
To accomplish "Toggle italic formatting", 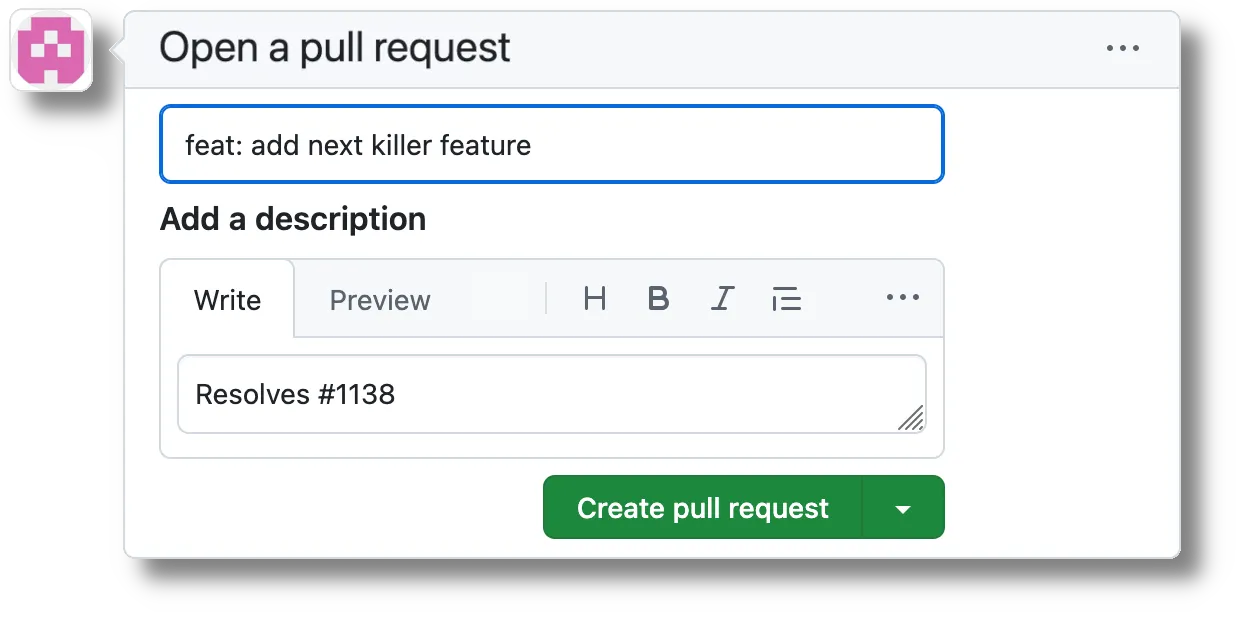I will (x=722, y=298).
